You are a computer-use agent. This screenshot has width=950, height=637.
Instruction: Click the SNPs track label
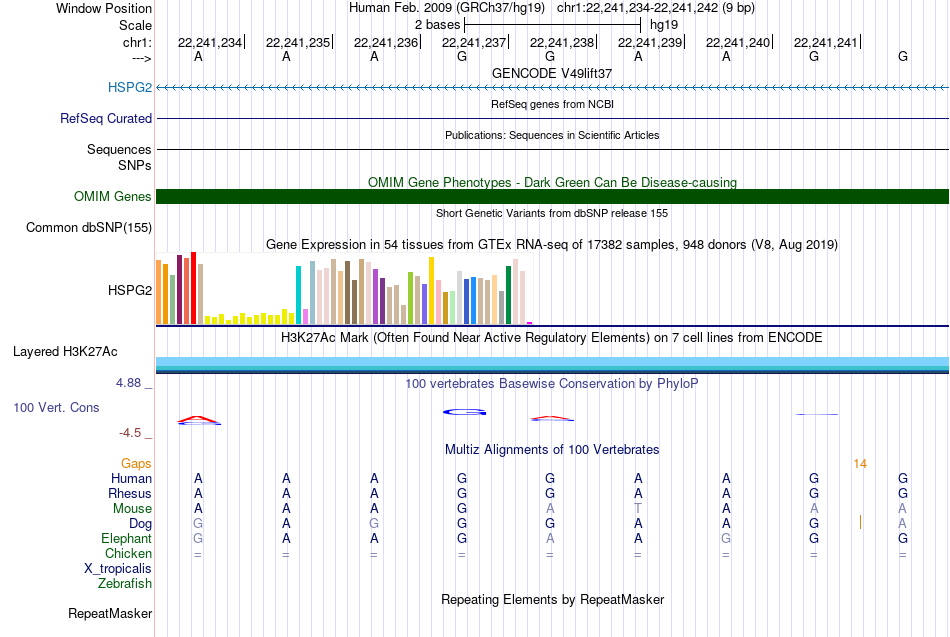coord(135,165)
